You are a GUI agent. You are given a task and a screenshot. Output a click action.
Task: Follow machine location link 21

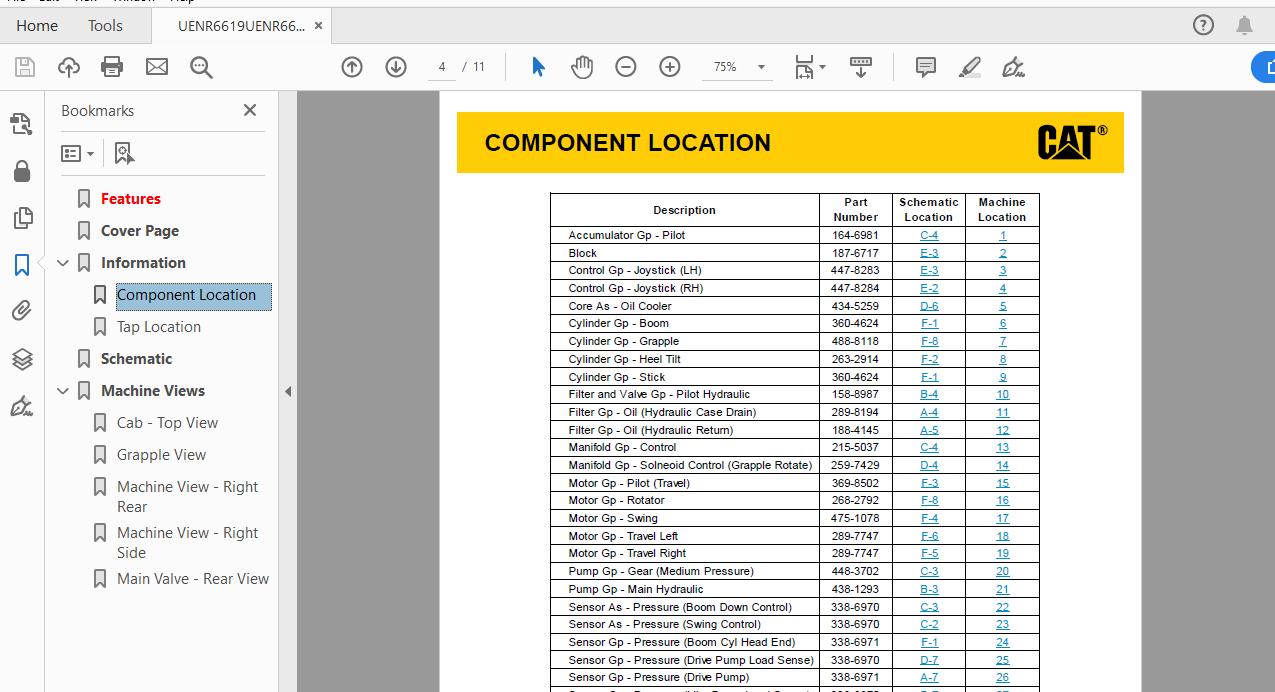[1003, 589]
